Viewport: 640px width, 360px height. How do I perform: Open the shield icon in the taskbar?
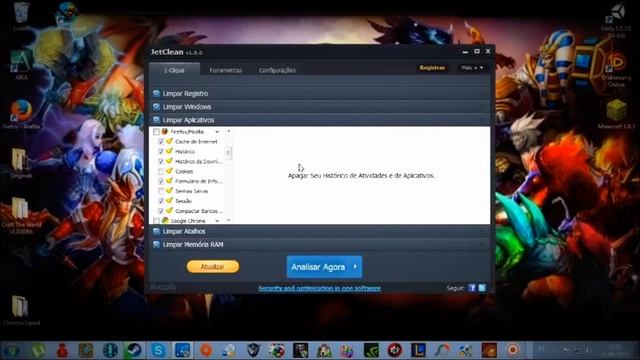click(253, 350)
